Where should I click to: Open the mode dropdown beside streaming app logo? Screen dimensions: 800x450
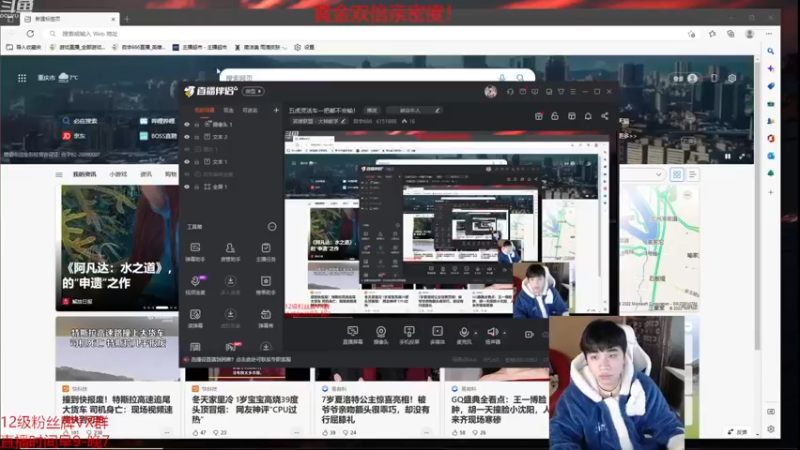(253, 91)
